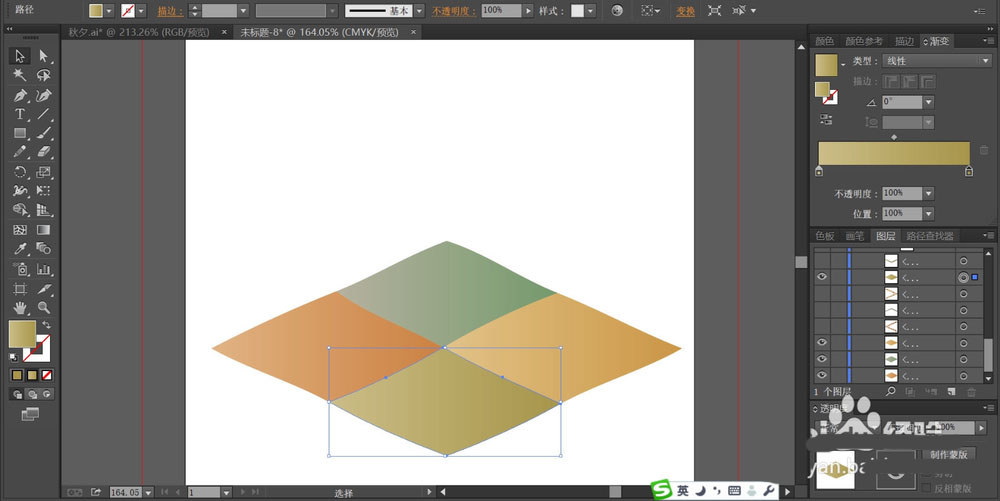This screenshot has width=1000, height=501.
Task: Select the Lasso tool
Action: [43, 75]
